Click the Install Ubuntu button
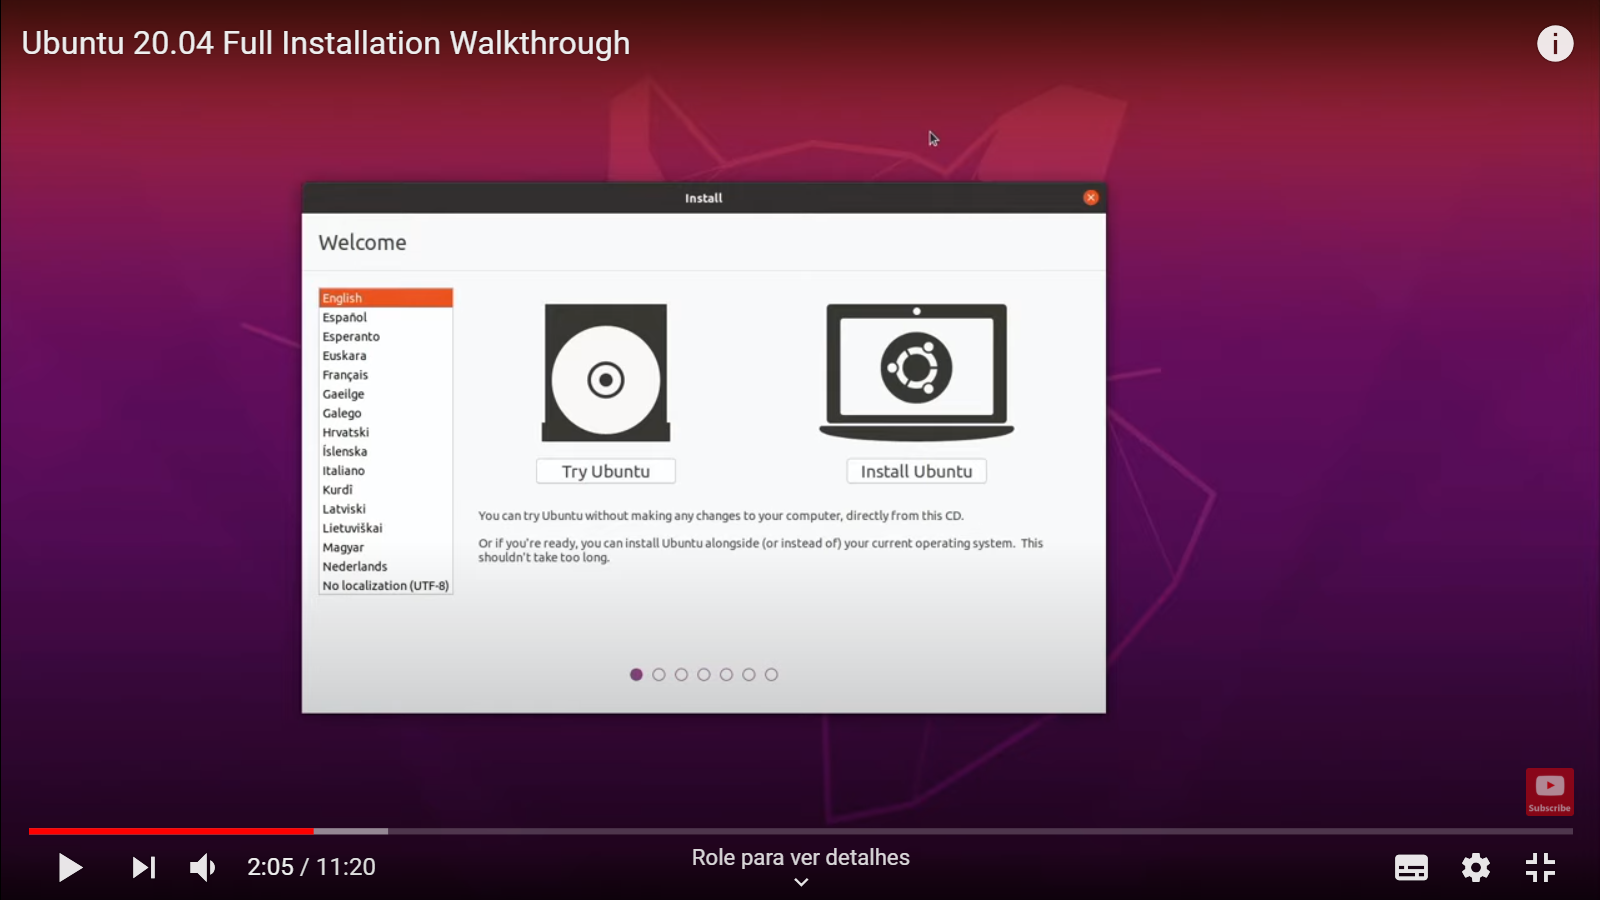The width and height of the screenshot is (1600, 900). tap(916, 471)
